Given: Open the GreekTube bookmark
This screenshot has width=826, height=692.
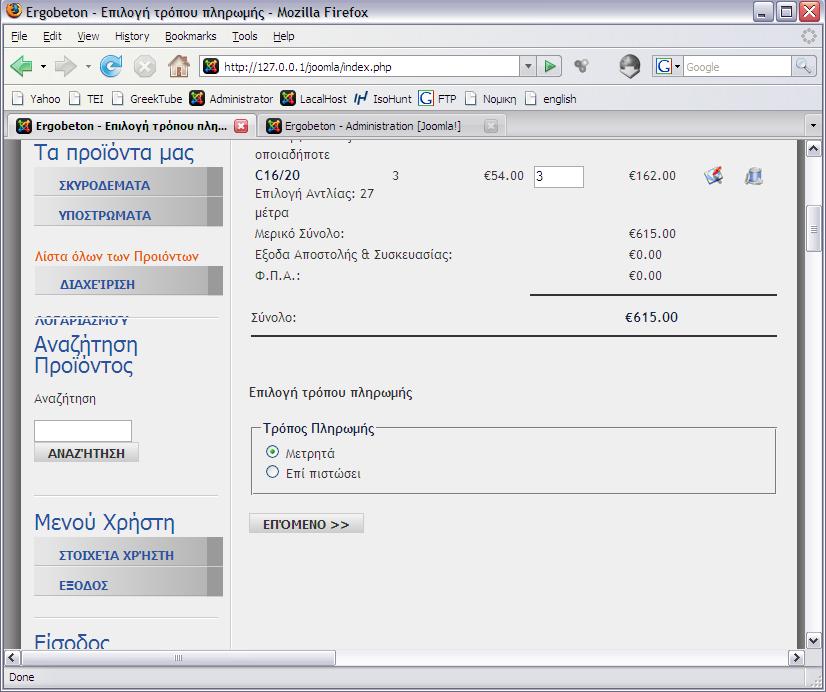Looking at the screenshot, I should coord(148,99).
